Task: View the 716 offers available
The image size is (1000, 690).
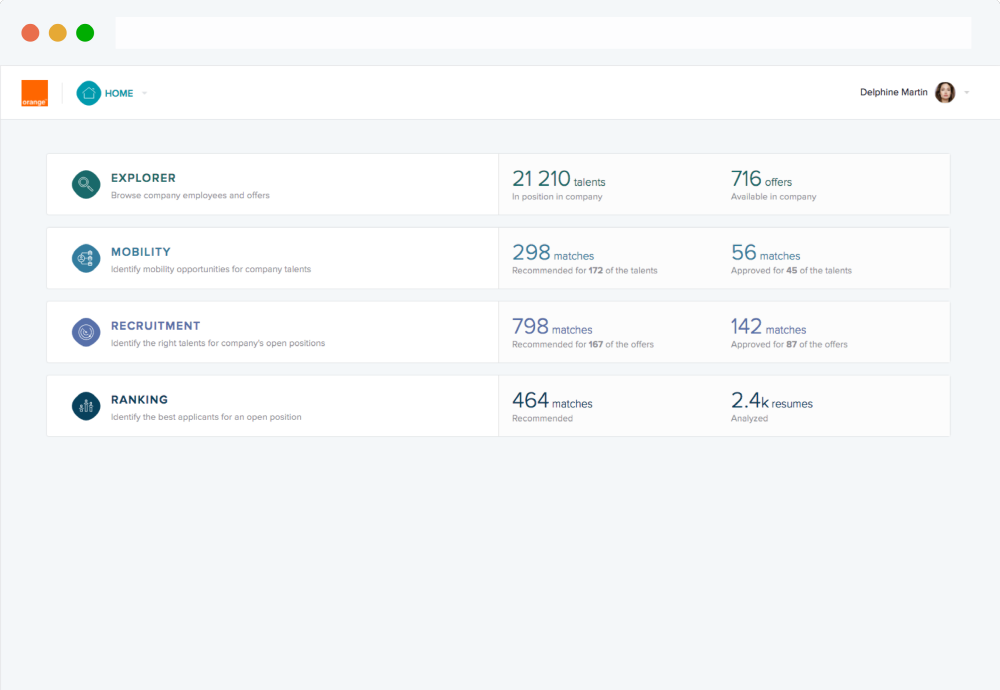Action: 761,180
